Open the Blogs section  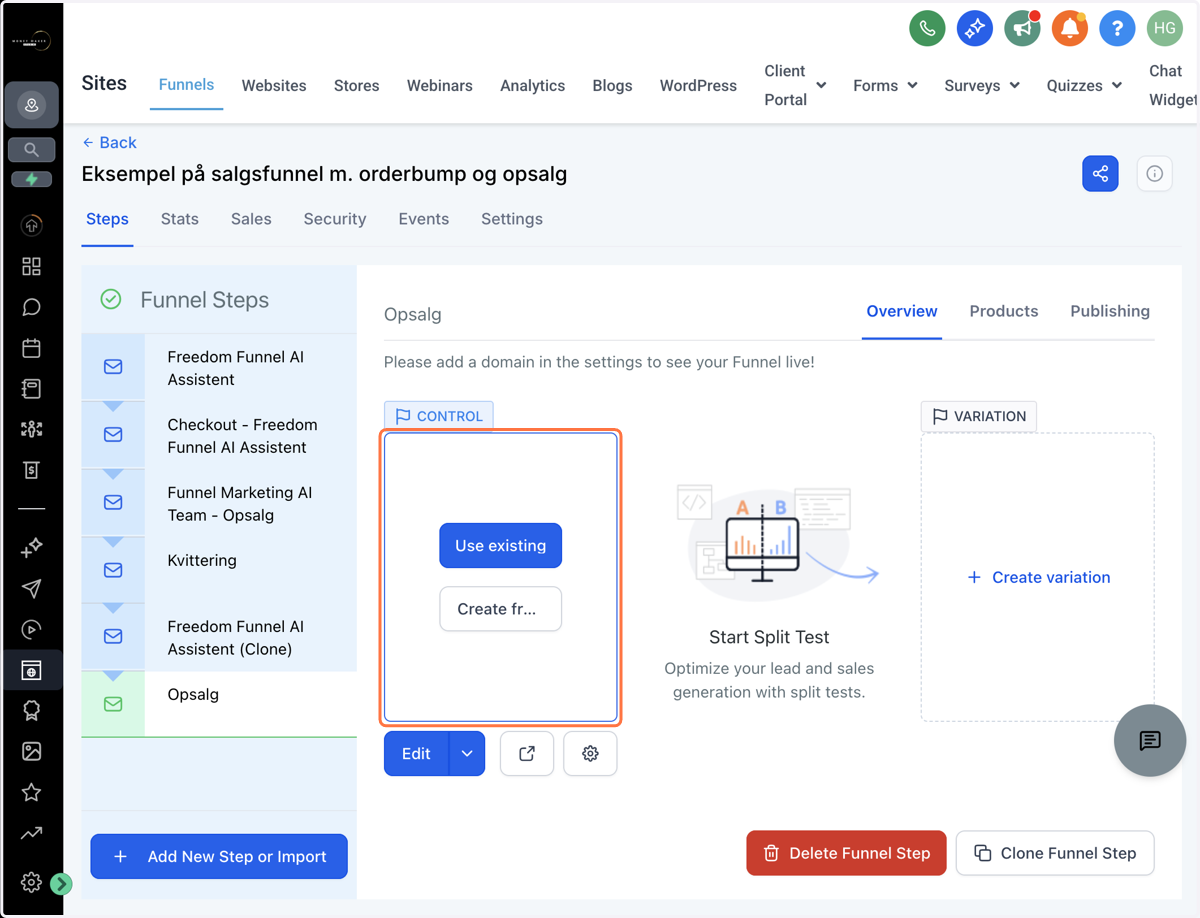pos(612,85)
